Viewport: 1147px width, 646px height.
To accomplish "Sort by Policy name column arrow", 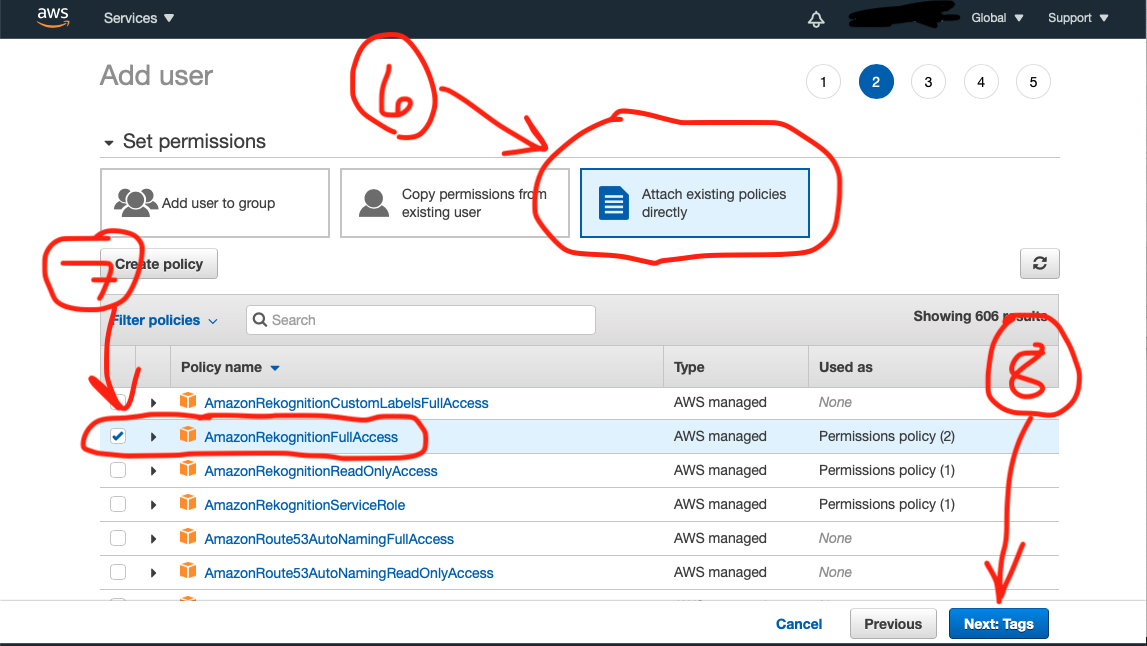I will pyautogui.click(x=275, y=368).
